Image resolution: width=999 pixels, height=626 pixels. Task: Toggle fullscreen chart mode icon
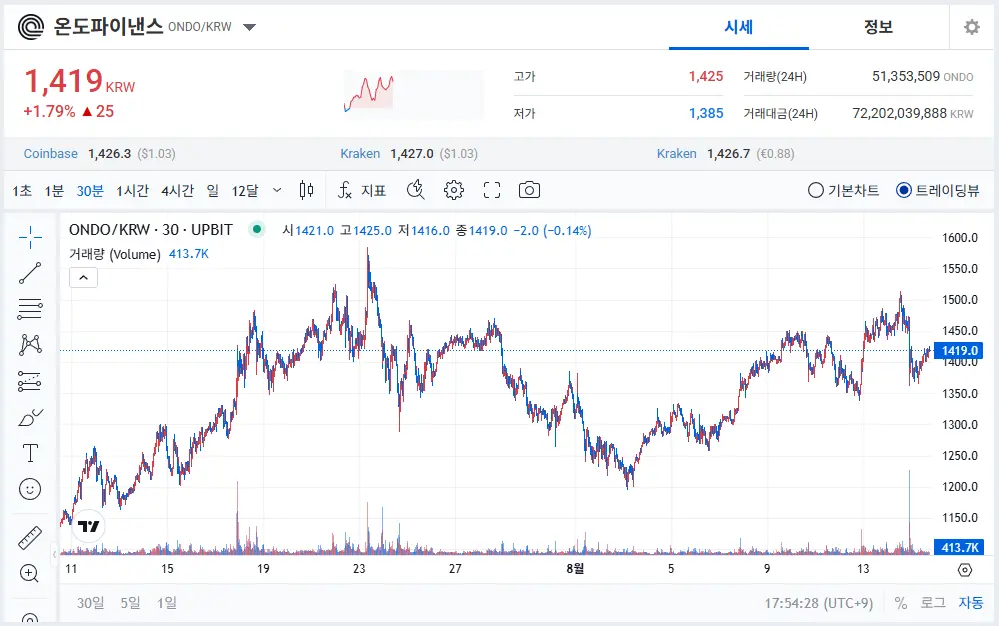coord(492,190)
